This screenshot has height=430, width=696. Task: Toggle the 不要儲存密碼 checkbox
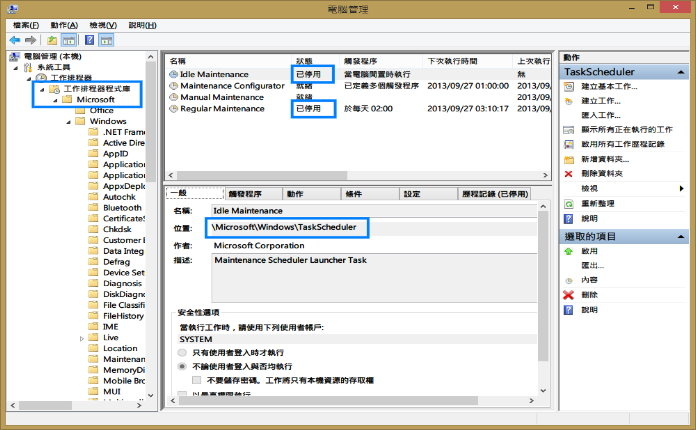(x=197, y=381)
